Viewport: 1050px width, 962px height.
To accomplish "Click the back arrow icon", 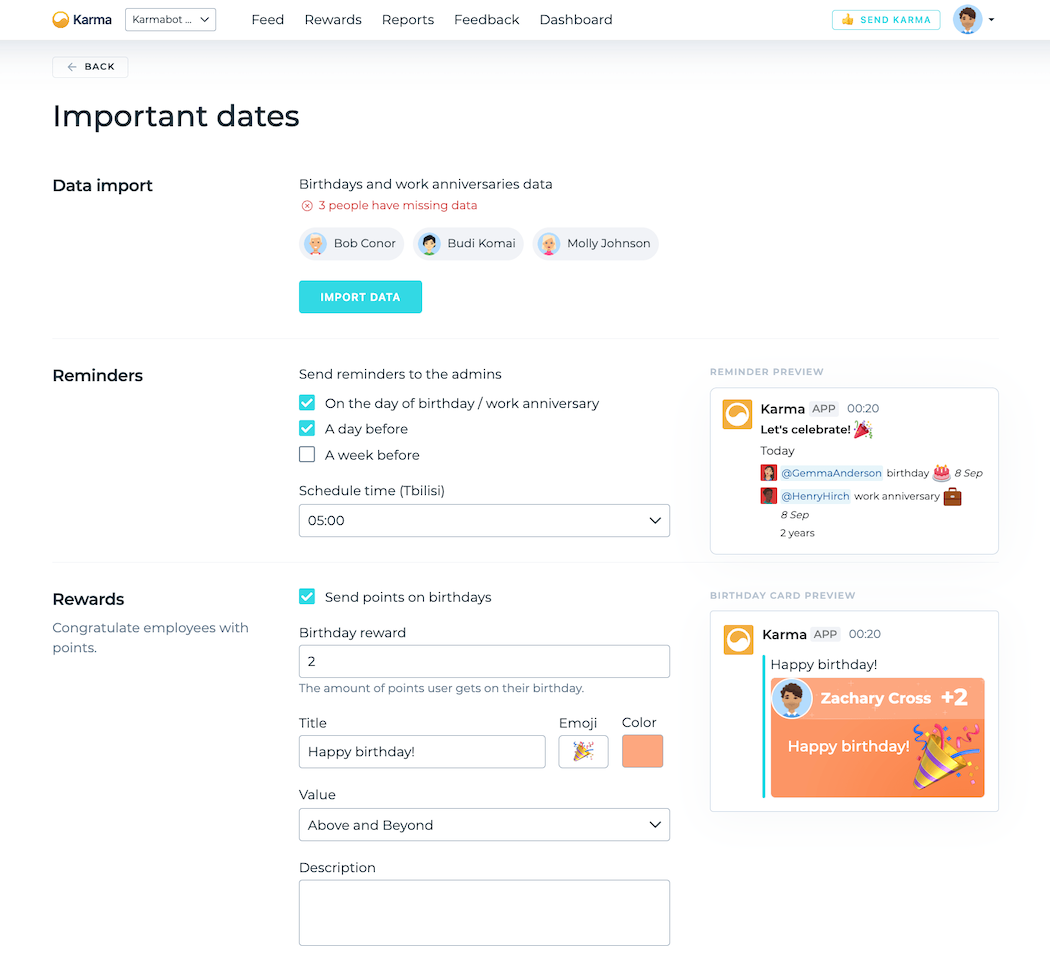I will 73,66.
